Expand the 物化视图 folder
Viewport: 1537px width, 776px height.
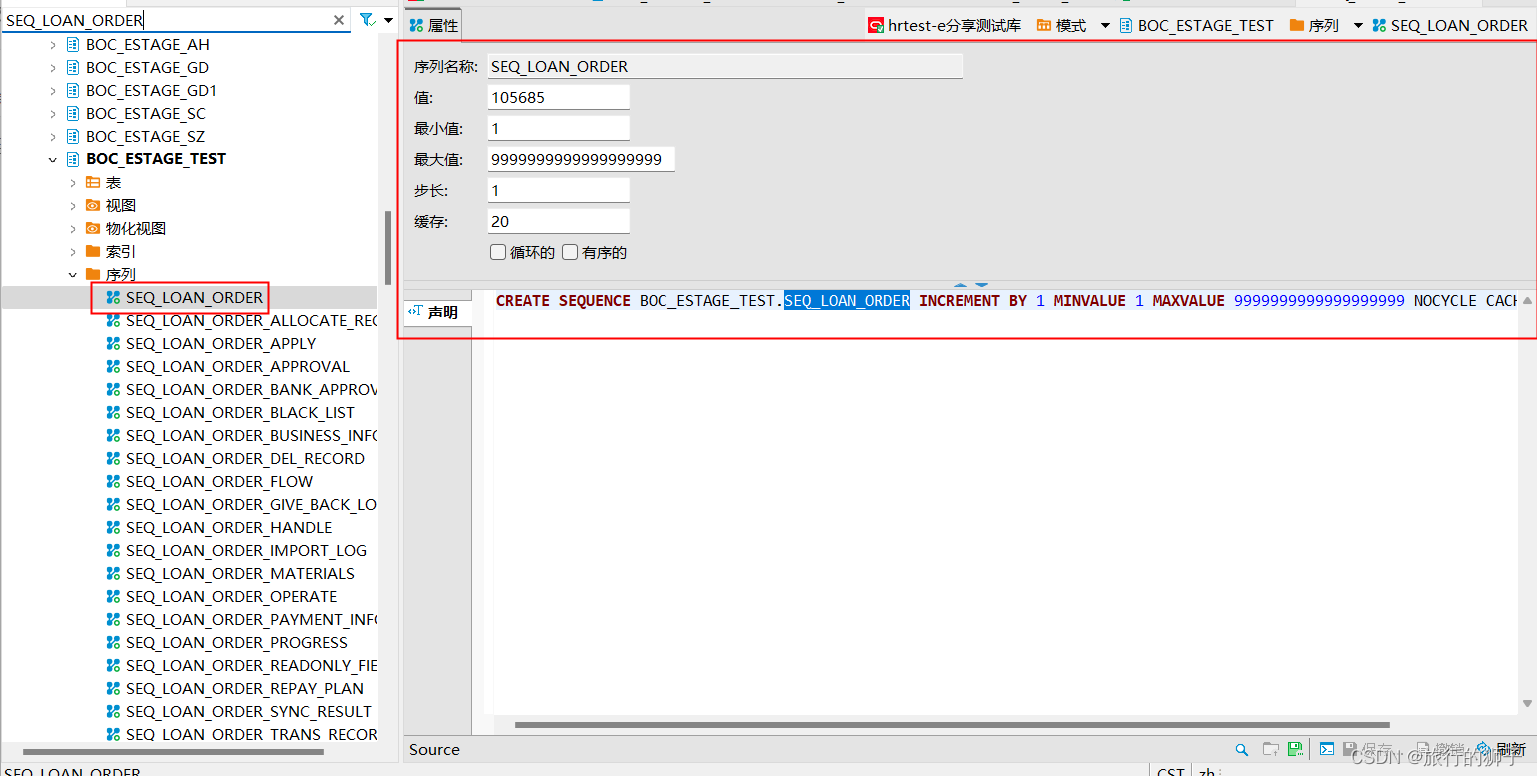tap(72, 229)
